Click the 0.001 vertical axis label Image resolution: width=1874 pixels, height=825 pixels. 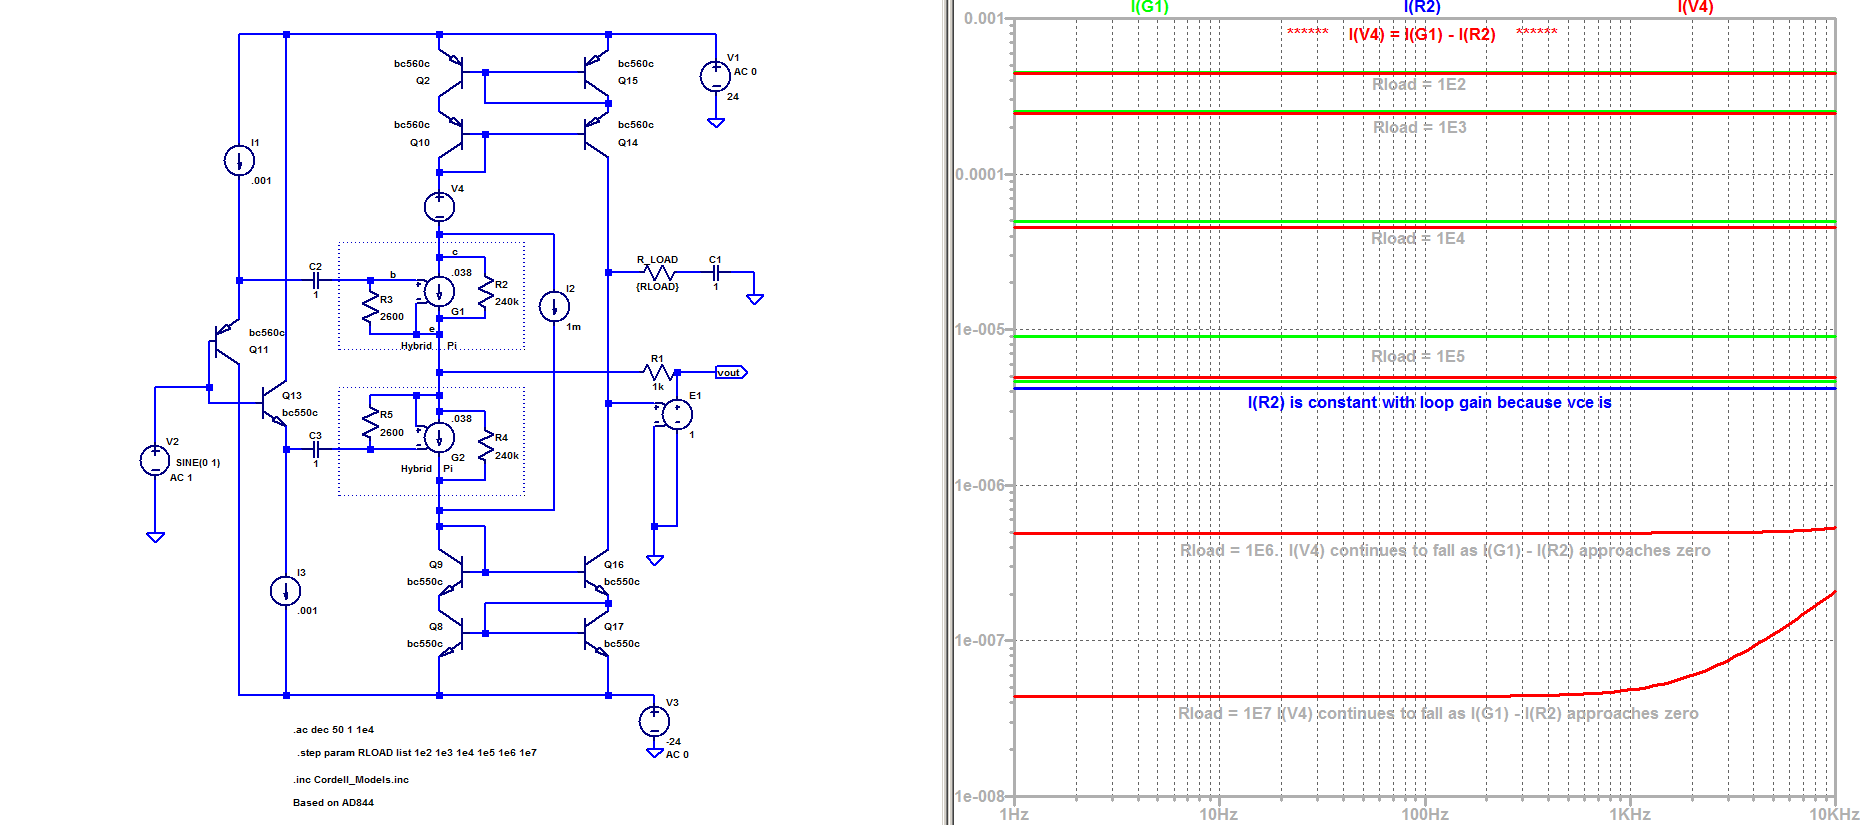coord(984,19)
